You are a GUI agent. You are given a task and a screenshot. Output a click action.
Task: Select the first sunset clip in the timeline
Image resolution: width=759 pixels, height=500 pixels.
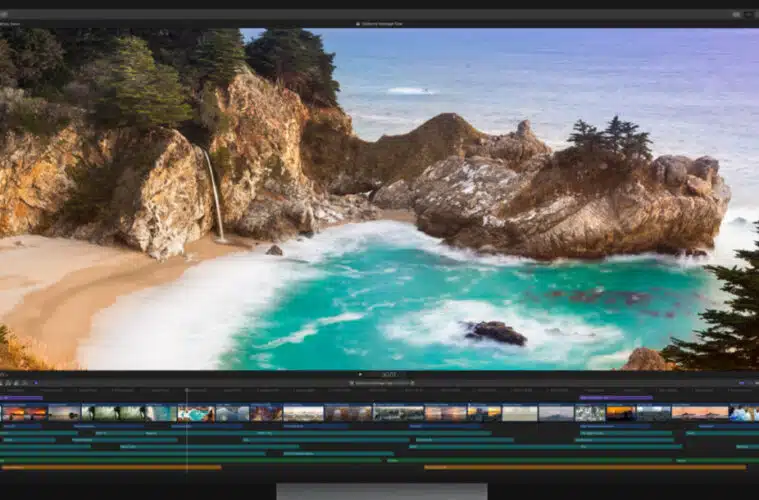pyautogui.click(x=24, y=412)
